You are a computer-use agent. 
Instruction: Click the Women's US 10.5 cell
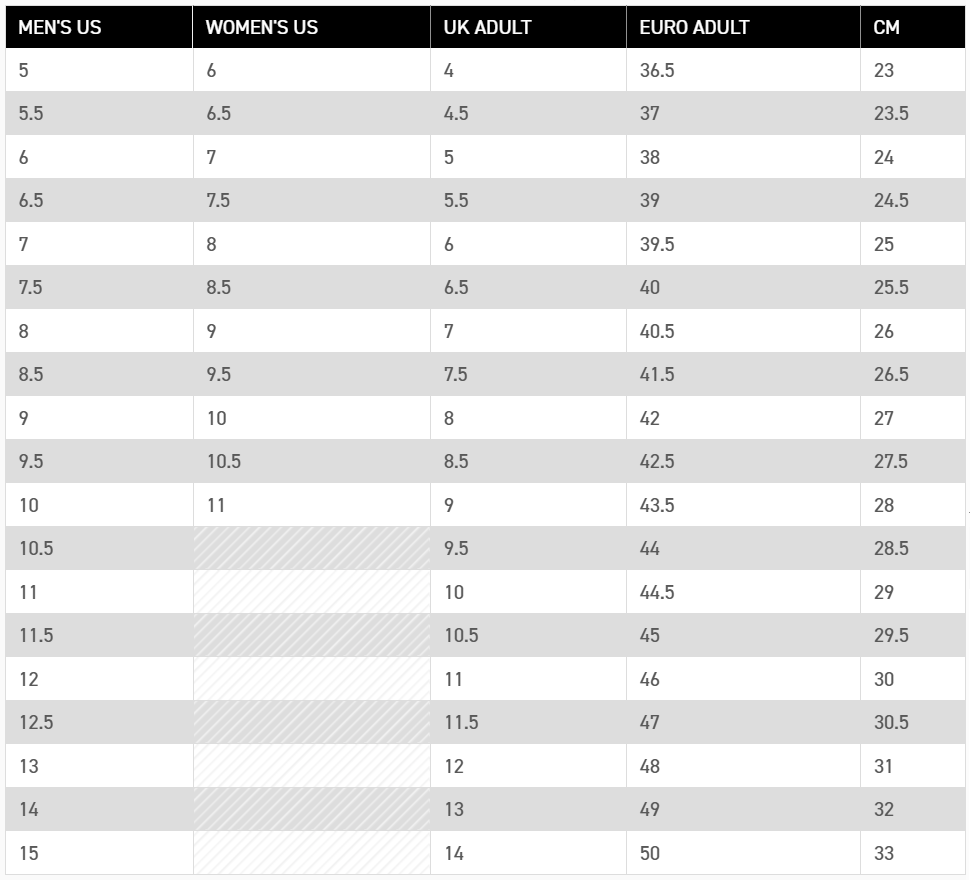[312, 461]
